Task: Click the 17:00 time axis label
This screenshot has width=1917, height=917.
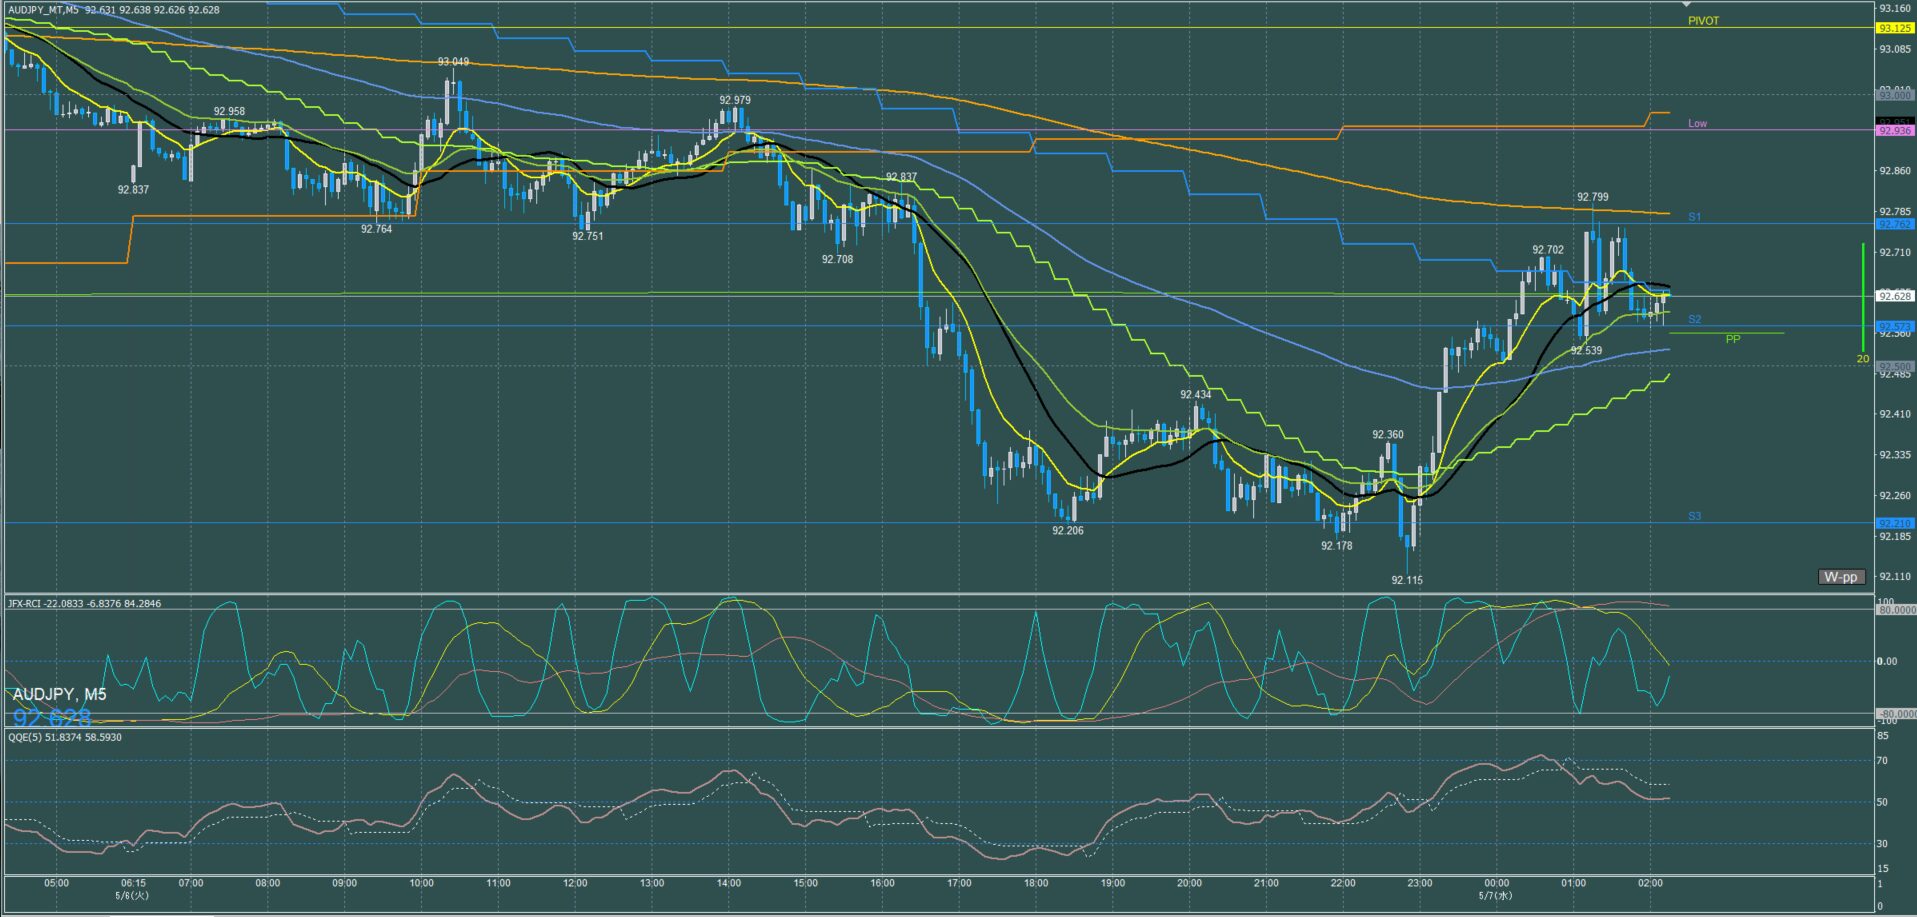Action: pyautogui.click(x=959, y=883)
